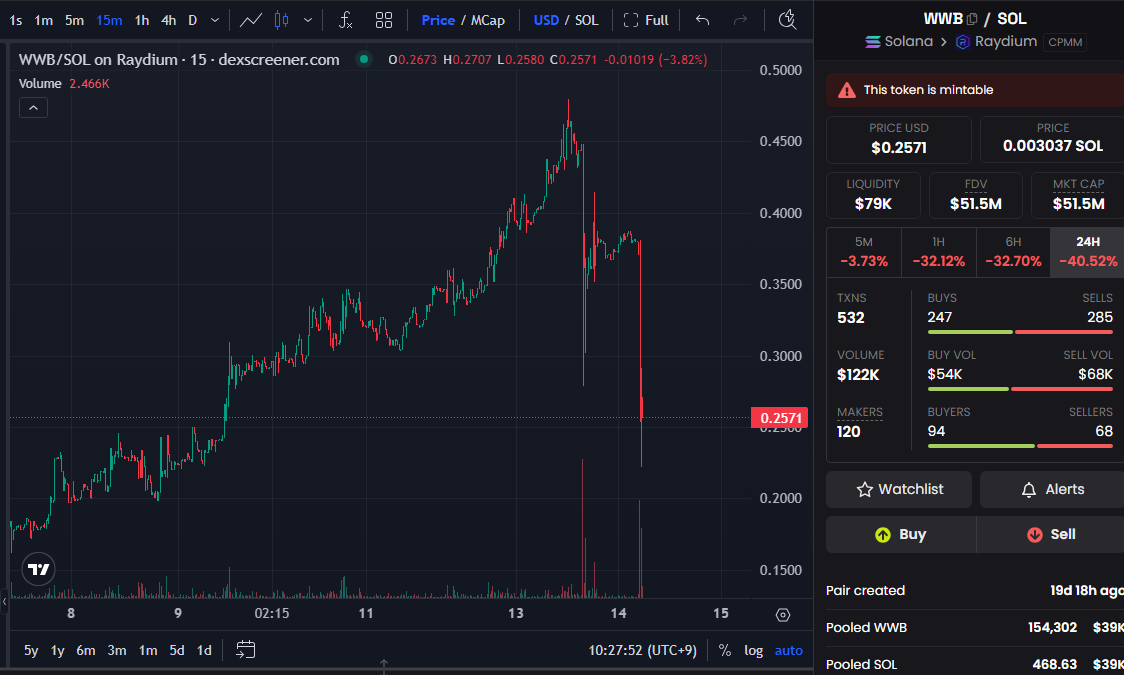Select the 1h timeframe
1124x675 pixels.
click(x=142, y=20)
